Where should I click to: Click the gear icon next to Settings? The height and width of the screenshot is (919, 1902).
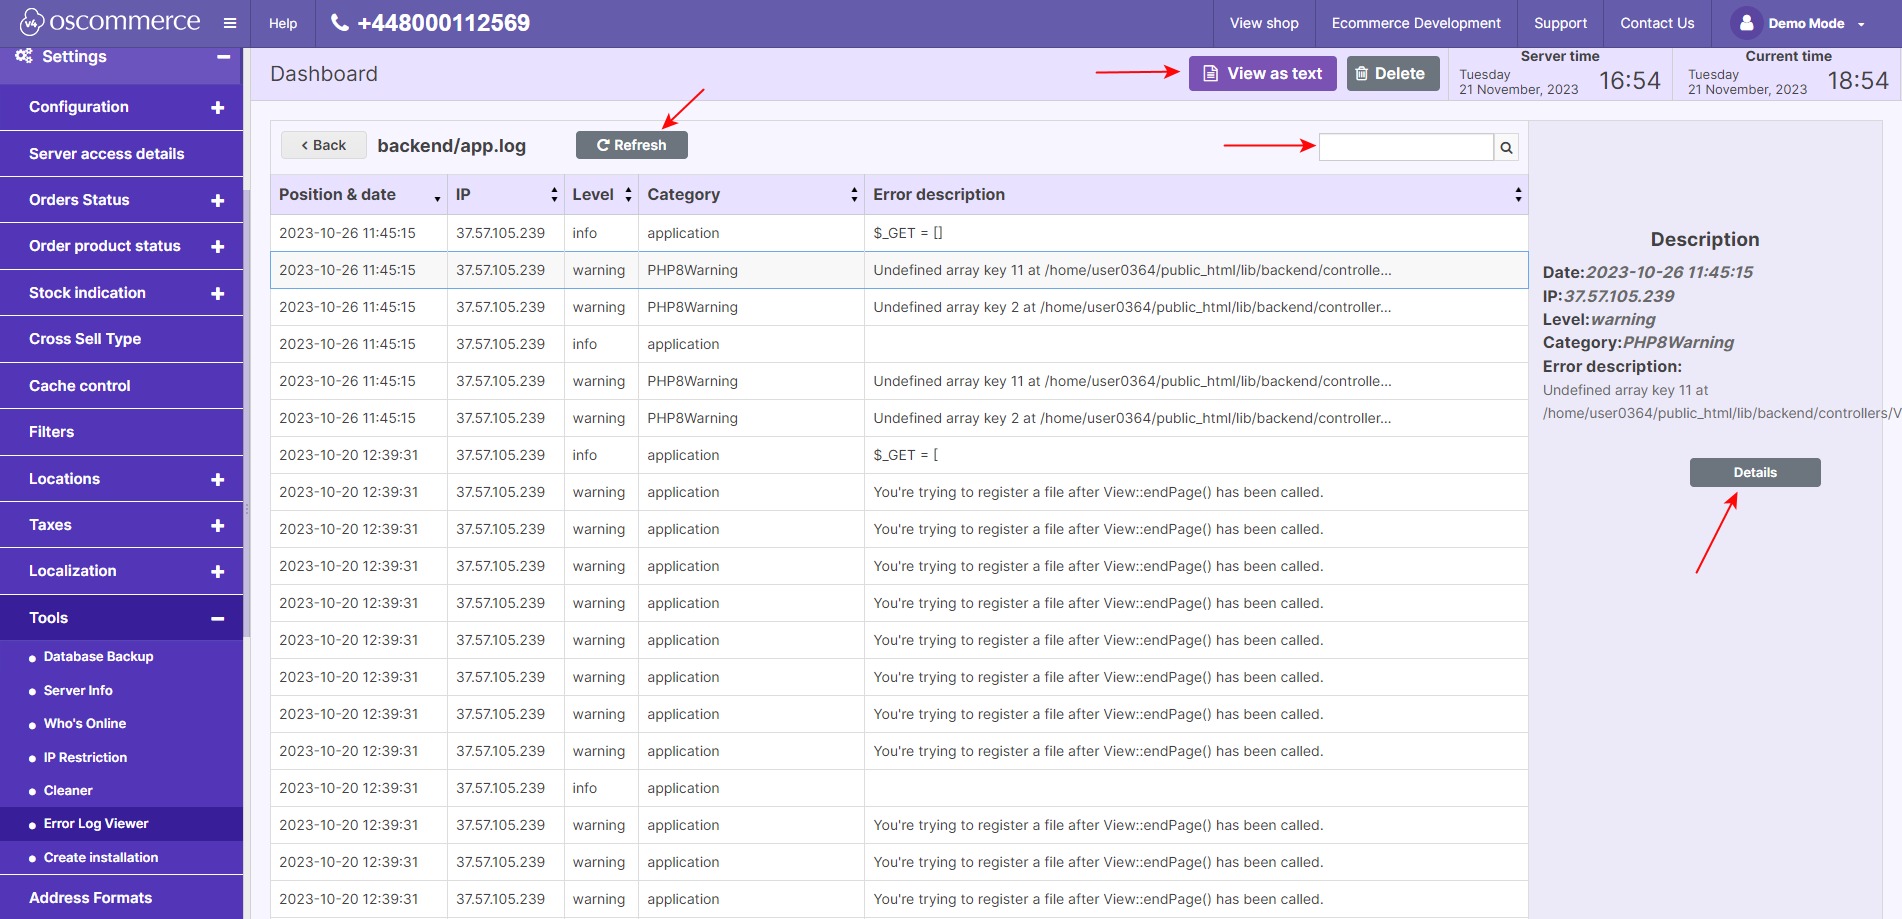point(22,56)
